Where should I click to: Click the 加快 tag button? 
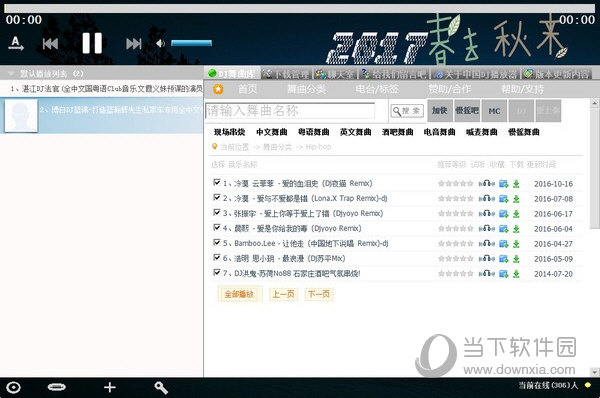[x=440, y=111]
